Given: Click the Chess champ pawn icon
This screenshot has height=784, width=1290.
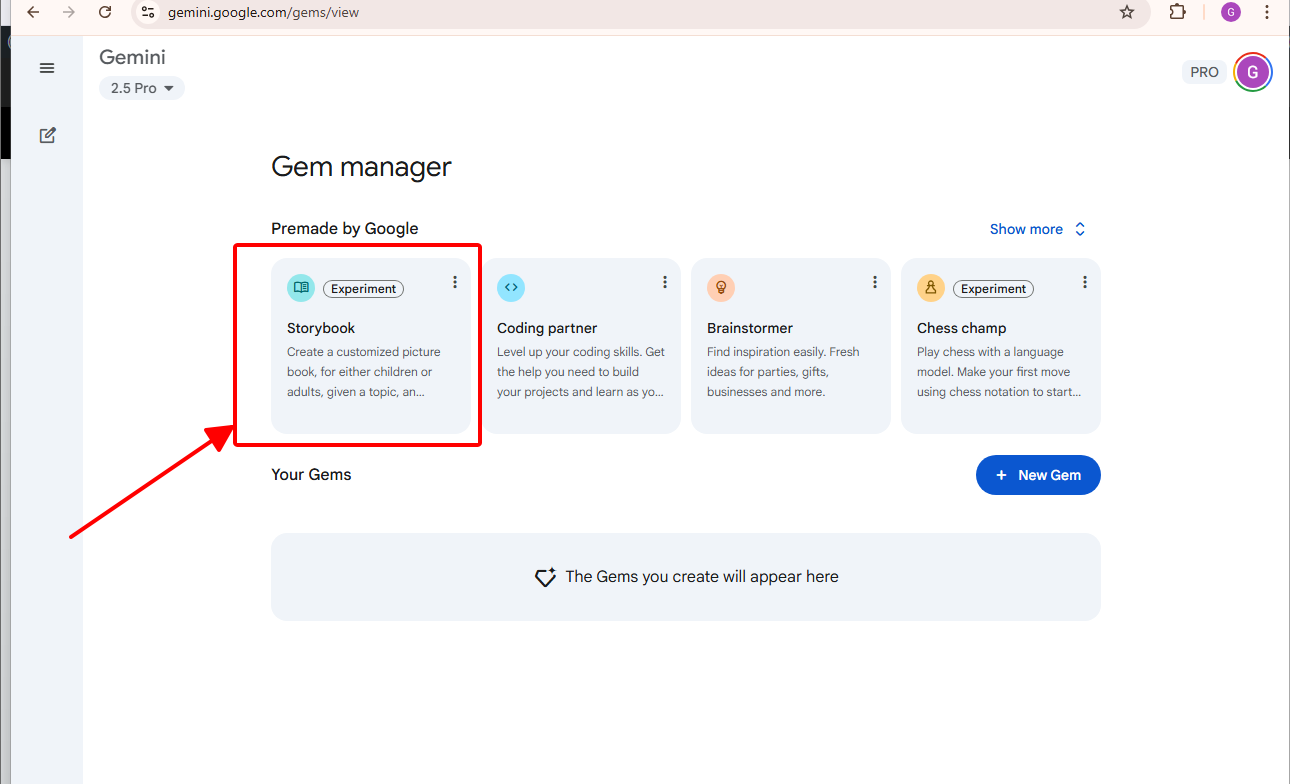Looking at the screenshot, I should click(x=931, y=288).
